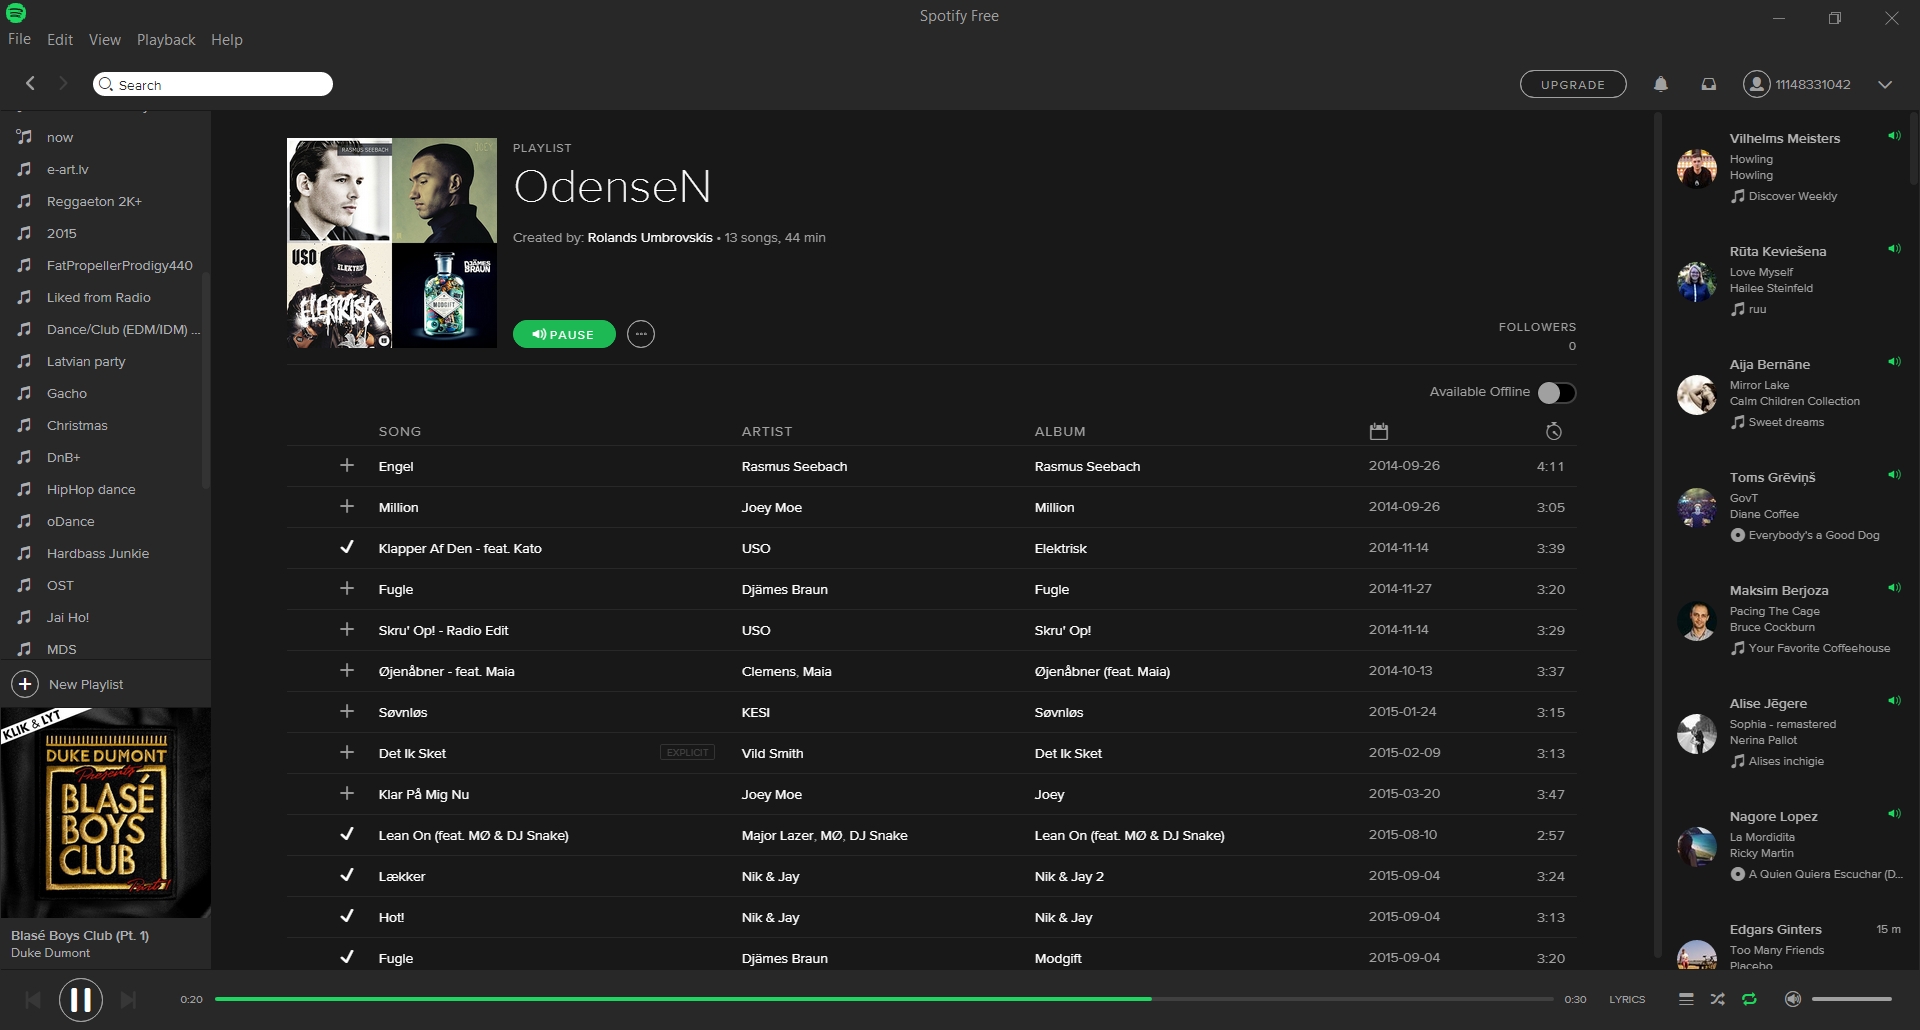Screen dimensions: 1920x1030
Task: Open the notifications bell
Action: [x=1661, y=84]
